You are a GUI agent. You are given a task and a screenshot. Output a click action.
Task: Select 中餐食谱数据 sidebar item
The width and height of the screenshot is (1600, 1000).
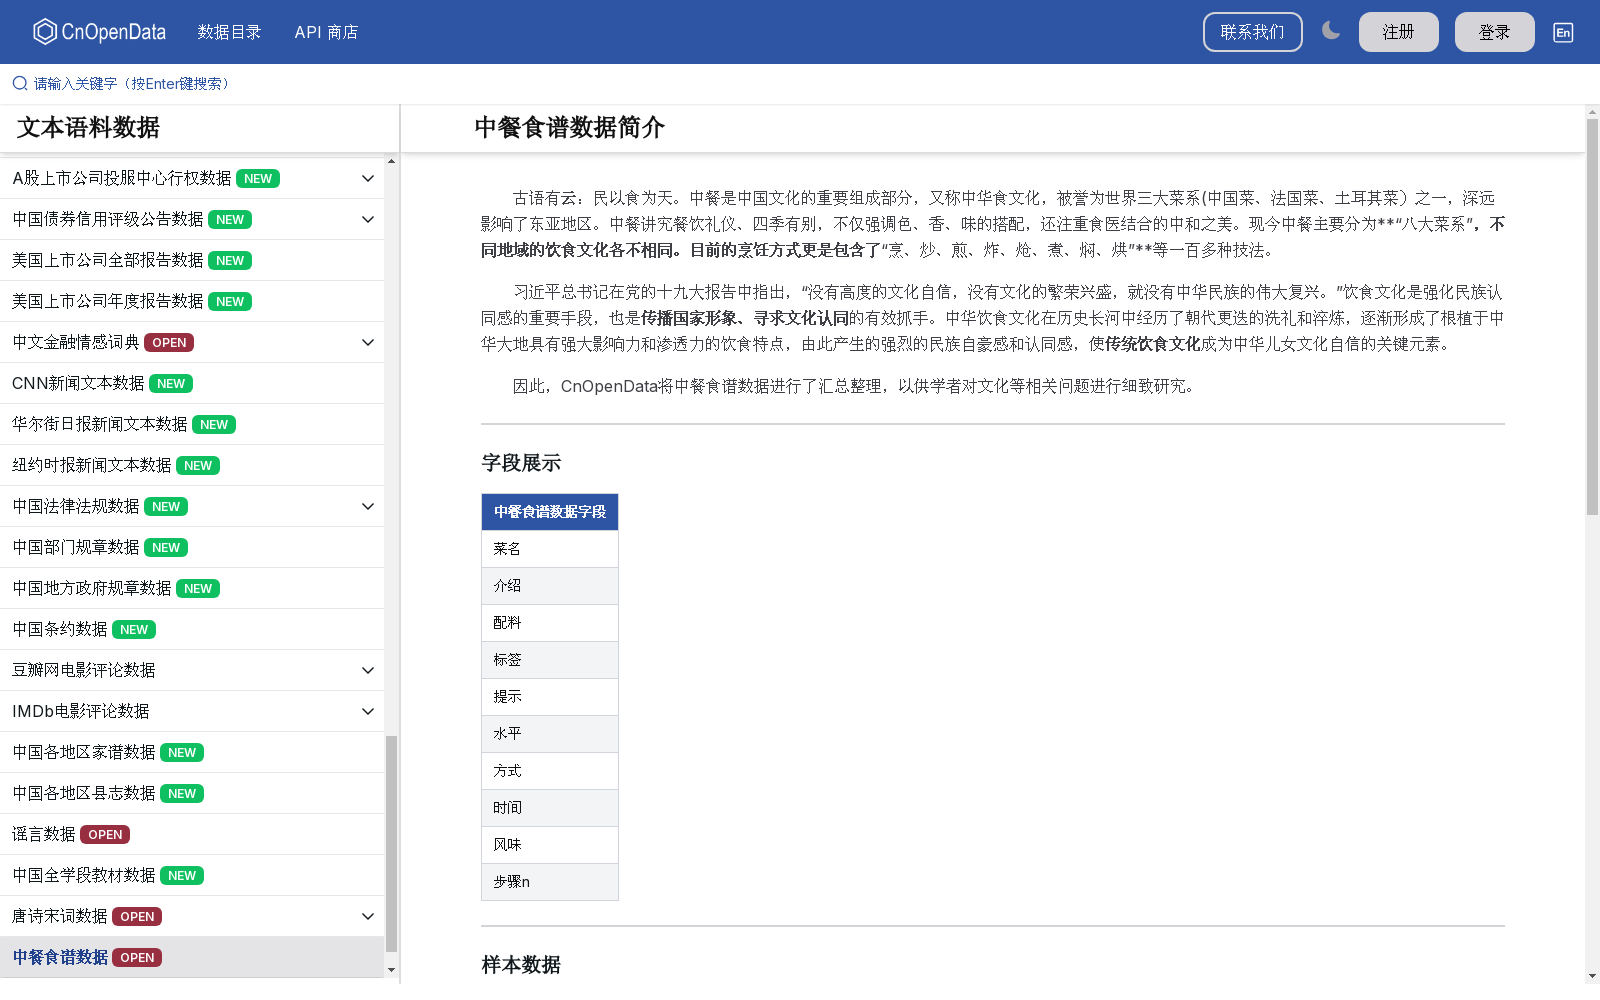pyautogui.click(x=192, y=957)
